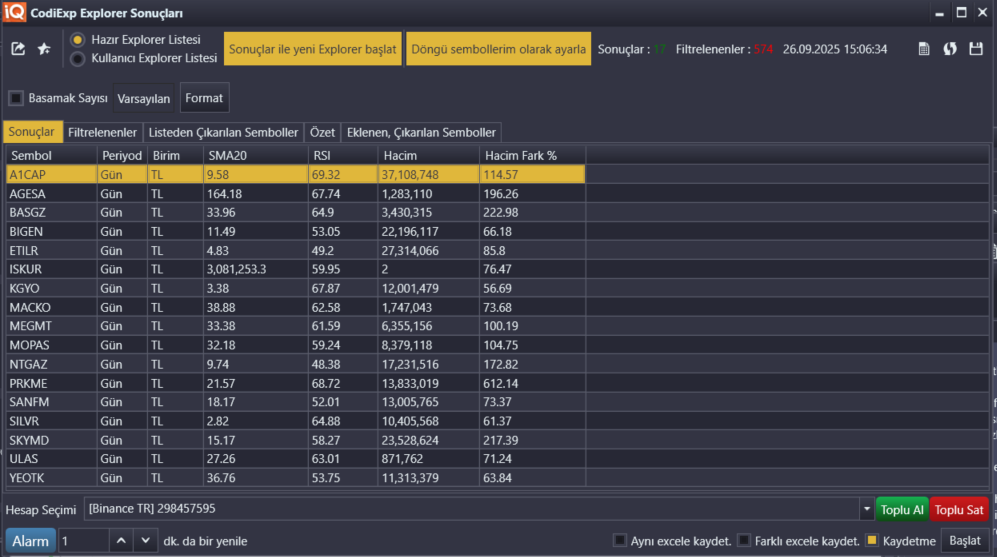
Task: Click the save disk icon
Action: tap(976, 49)
